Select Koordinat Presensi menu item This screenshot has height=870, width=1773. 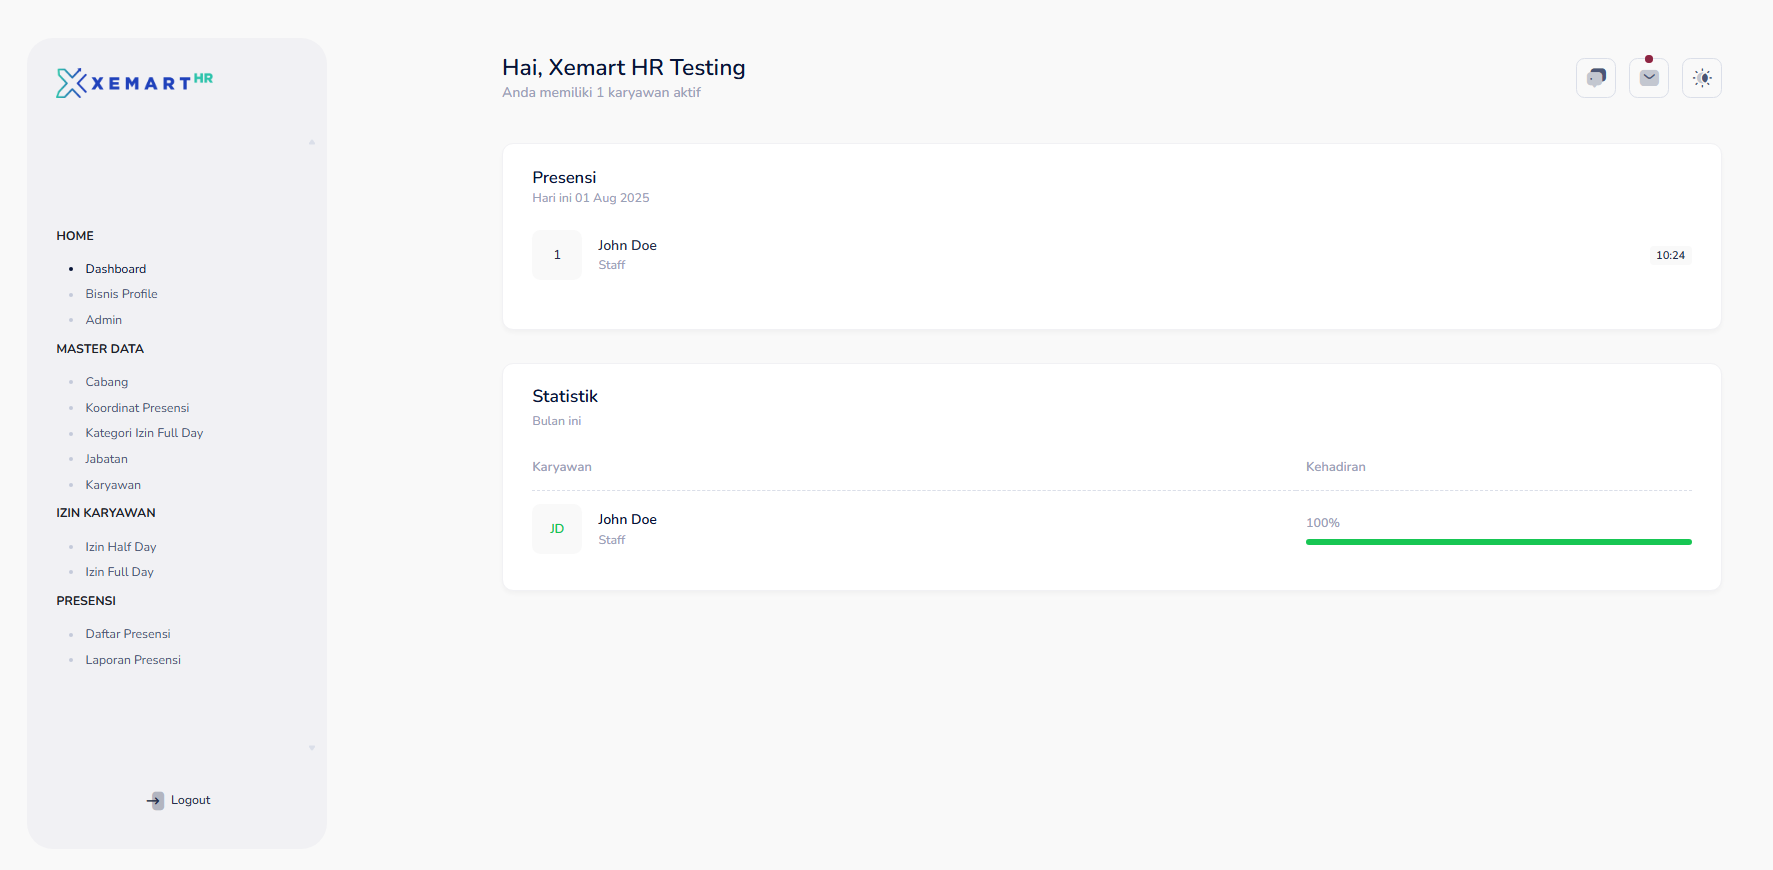(x=137, y=408)
